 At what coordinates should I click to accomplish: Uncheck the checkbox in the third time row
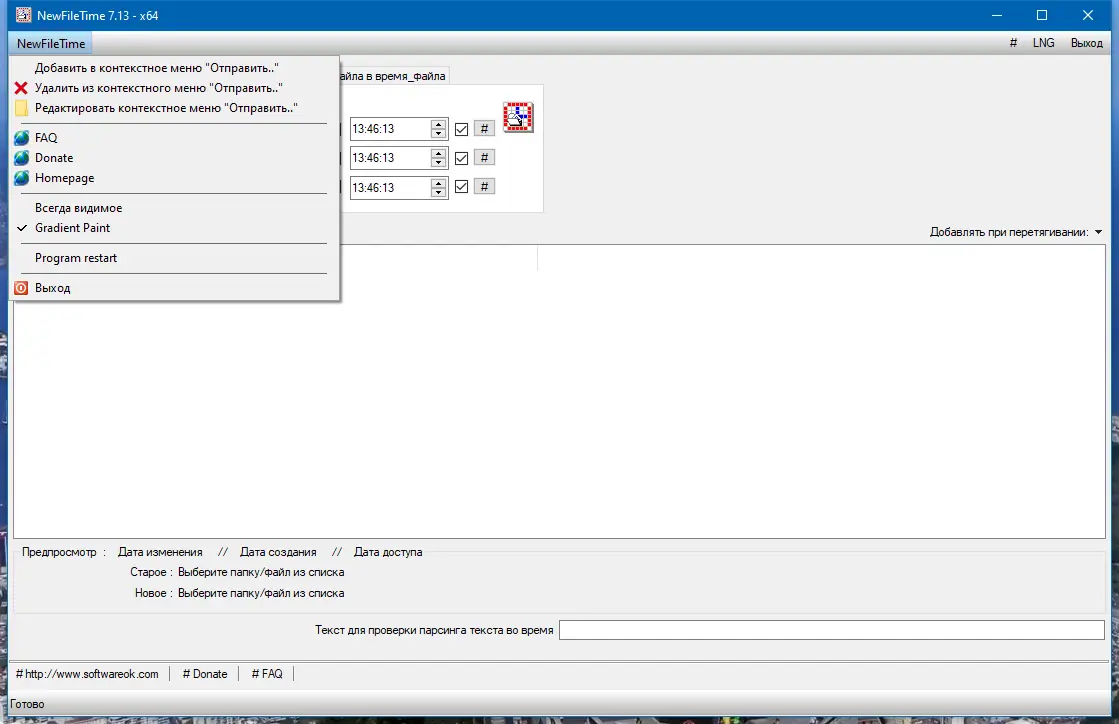pyautogui.click(x=461, y=187)
